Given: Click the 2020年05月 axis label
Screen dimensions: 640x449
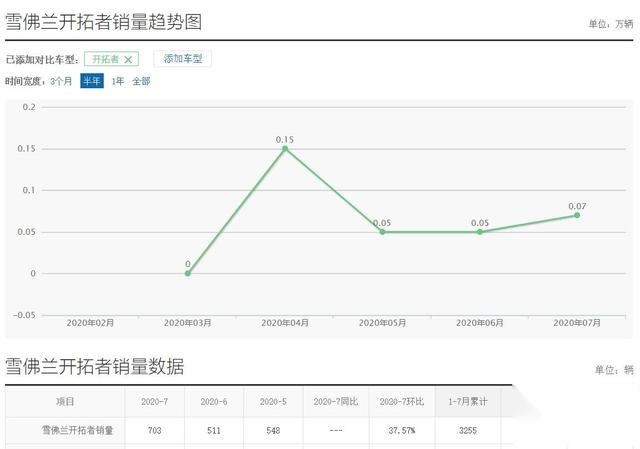Looking at the screenshot, I should [x=382, y=323].
